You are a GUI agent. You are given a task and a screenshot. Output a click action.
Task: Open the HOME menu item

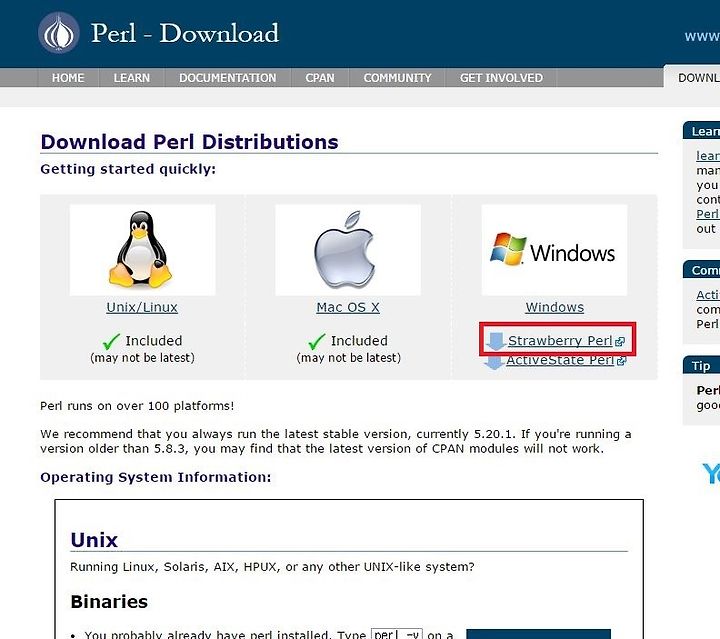click(x=68, y=78)
